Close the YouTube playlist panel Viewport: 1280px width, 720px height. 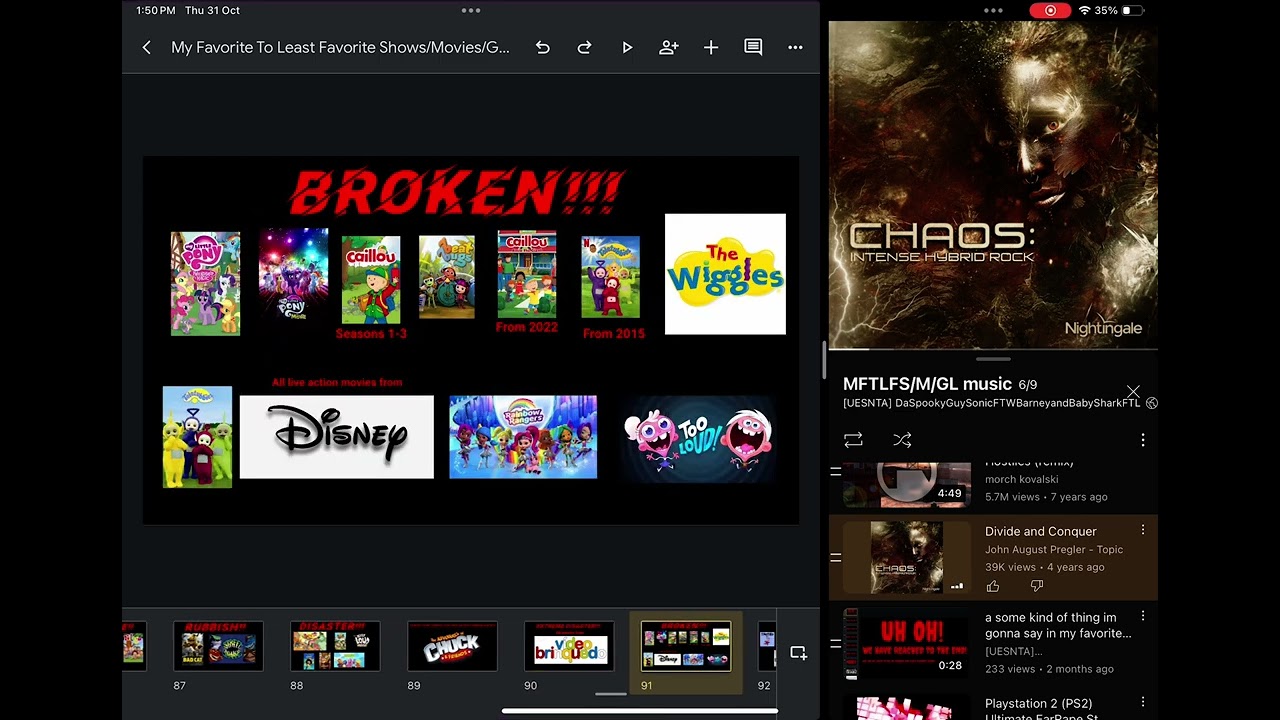1133,391
